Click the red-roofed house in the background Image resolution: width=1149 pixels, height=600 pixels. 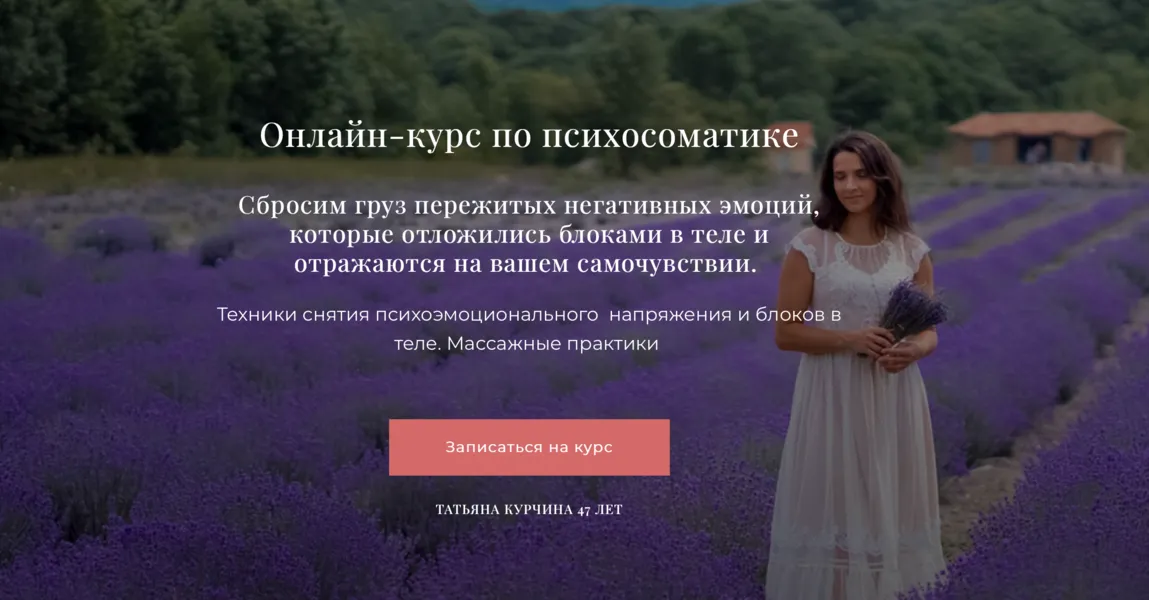(x=1038, y=141)
